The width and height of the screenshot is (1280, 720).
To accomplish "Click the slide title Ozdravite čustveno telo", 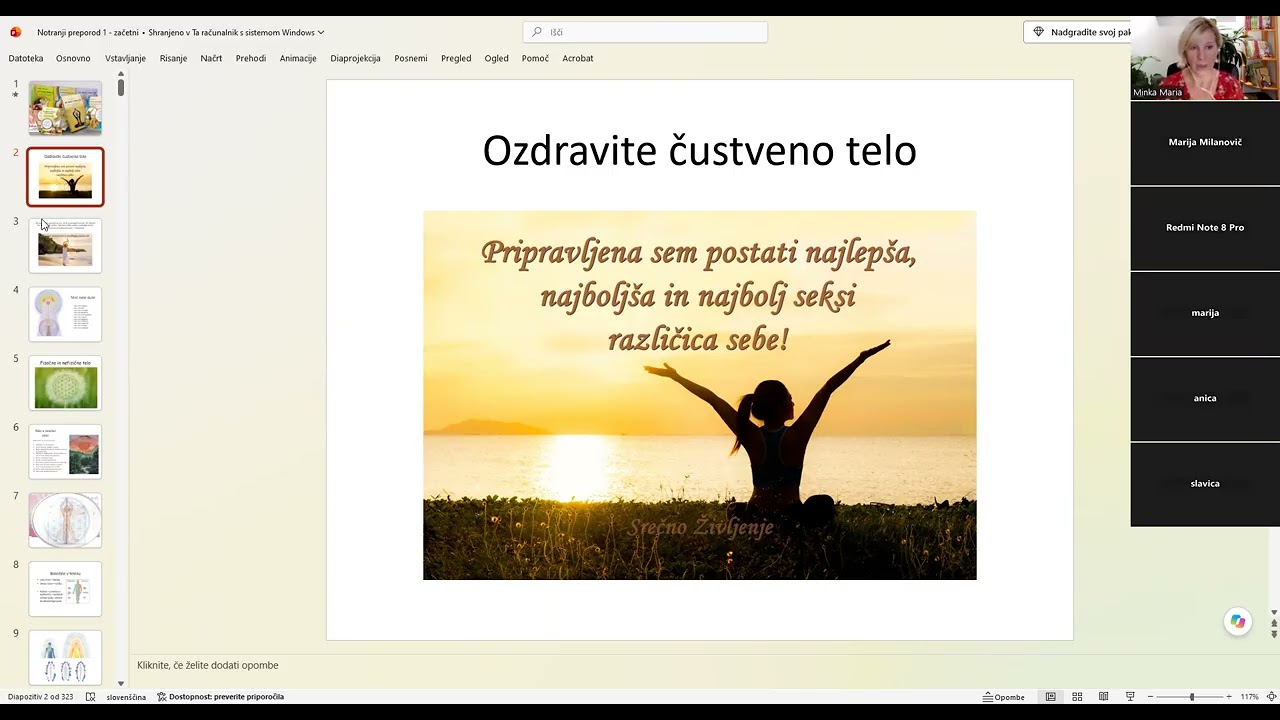I will [x=700, y=150].
